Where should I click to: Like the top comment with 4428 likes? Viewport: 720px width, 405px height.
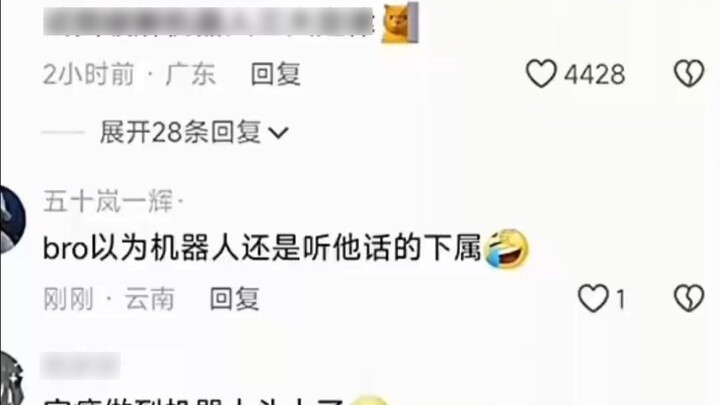coord(541,73)
